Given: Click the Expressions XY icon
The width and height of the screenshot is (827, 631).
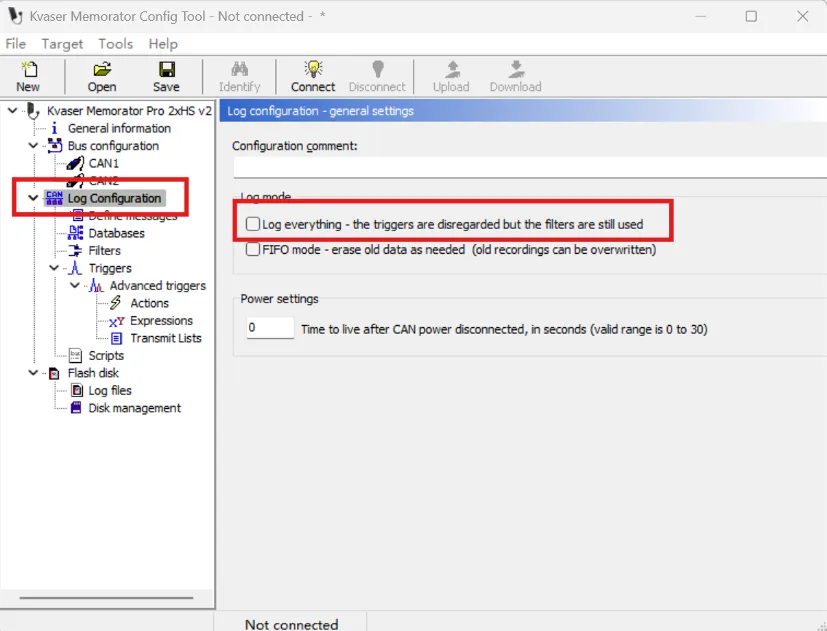Looking at the screenshot, I should click(x=117, y=321).
